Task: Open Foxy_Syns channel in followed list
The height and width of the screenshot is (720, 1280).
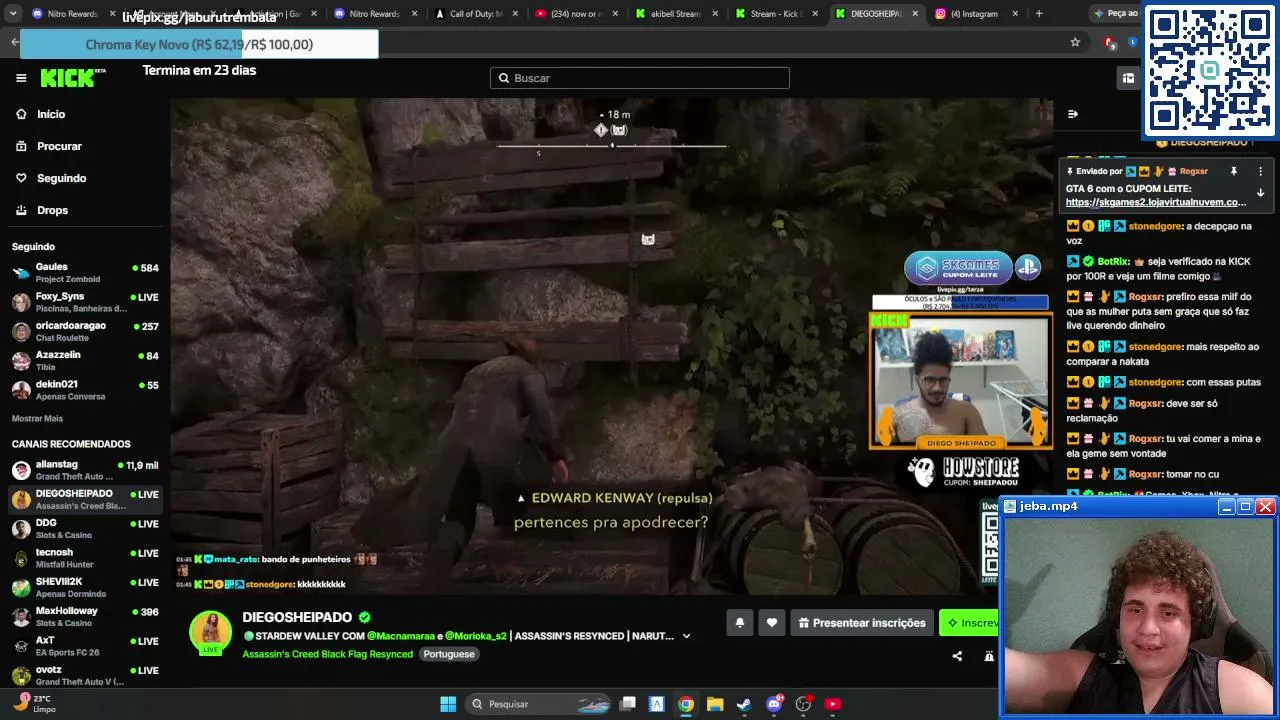Action: tap(85, 302)
